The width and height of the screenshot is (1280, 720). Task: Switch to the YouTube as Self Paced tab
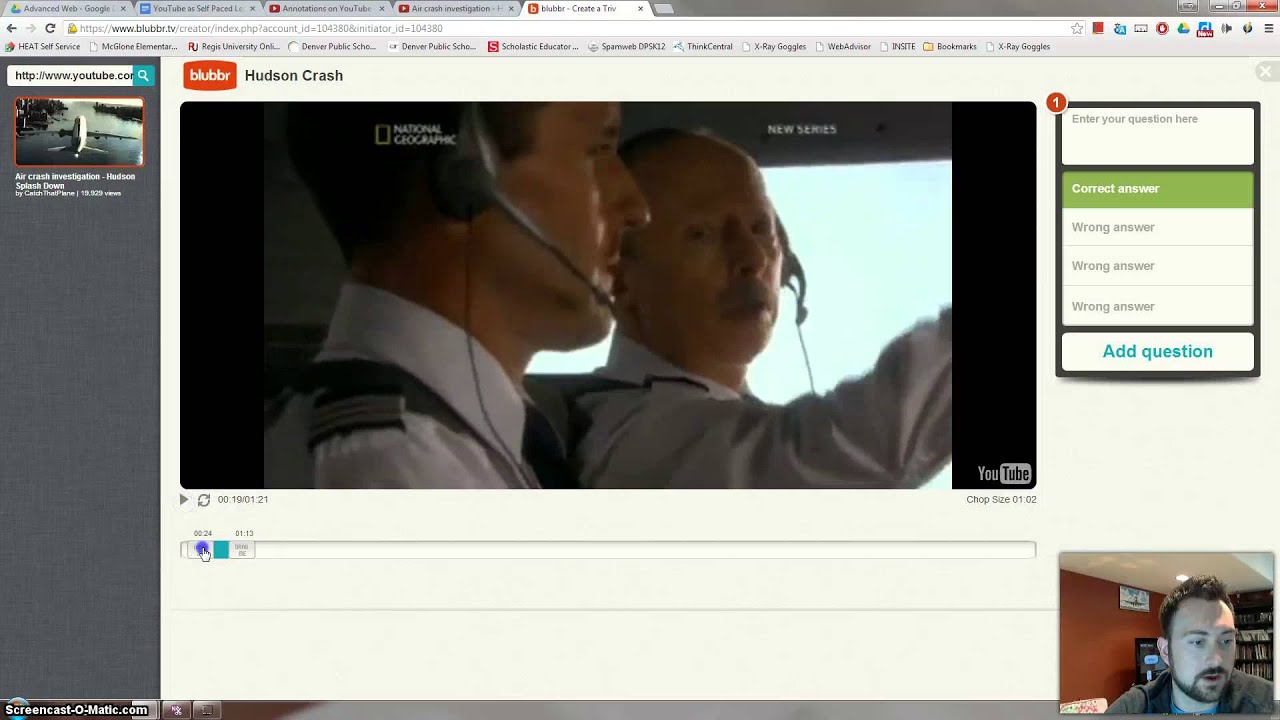[196, 9]
